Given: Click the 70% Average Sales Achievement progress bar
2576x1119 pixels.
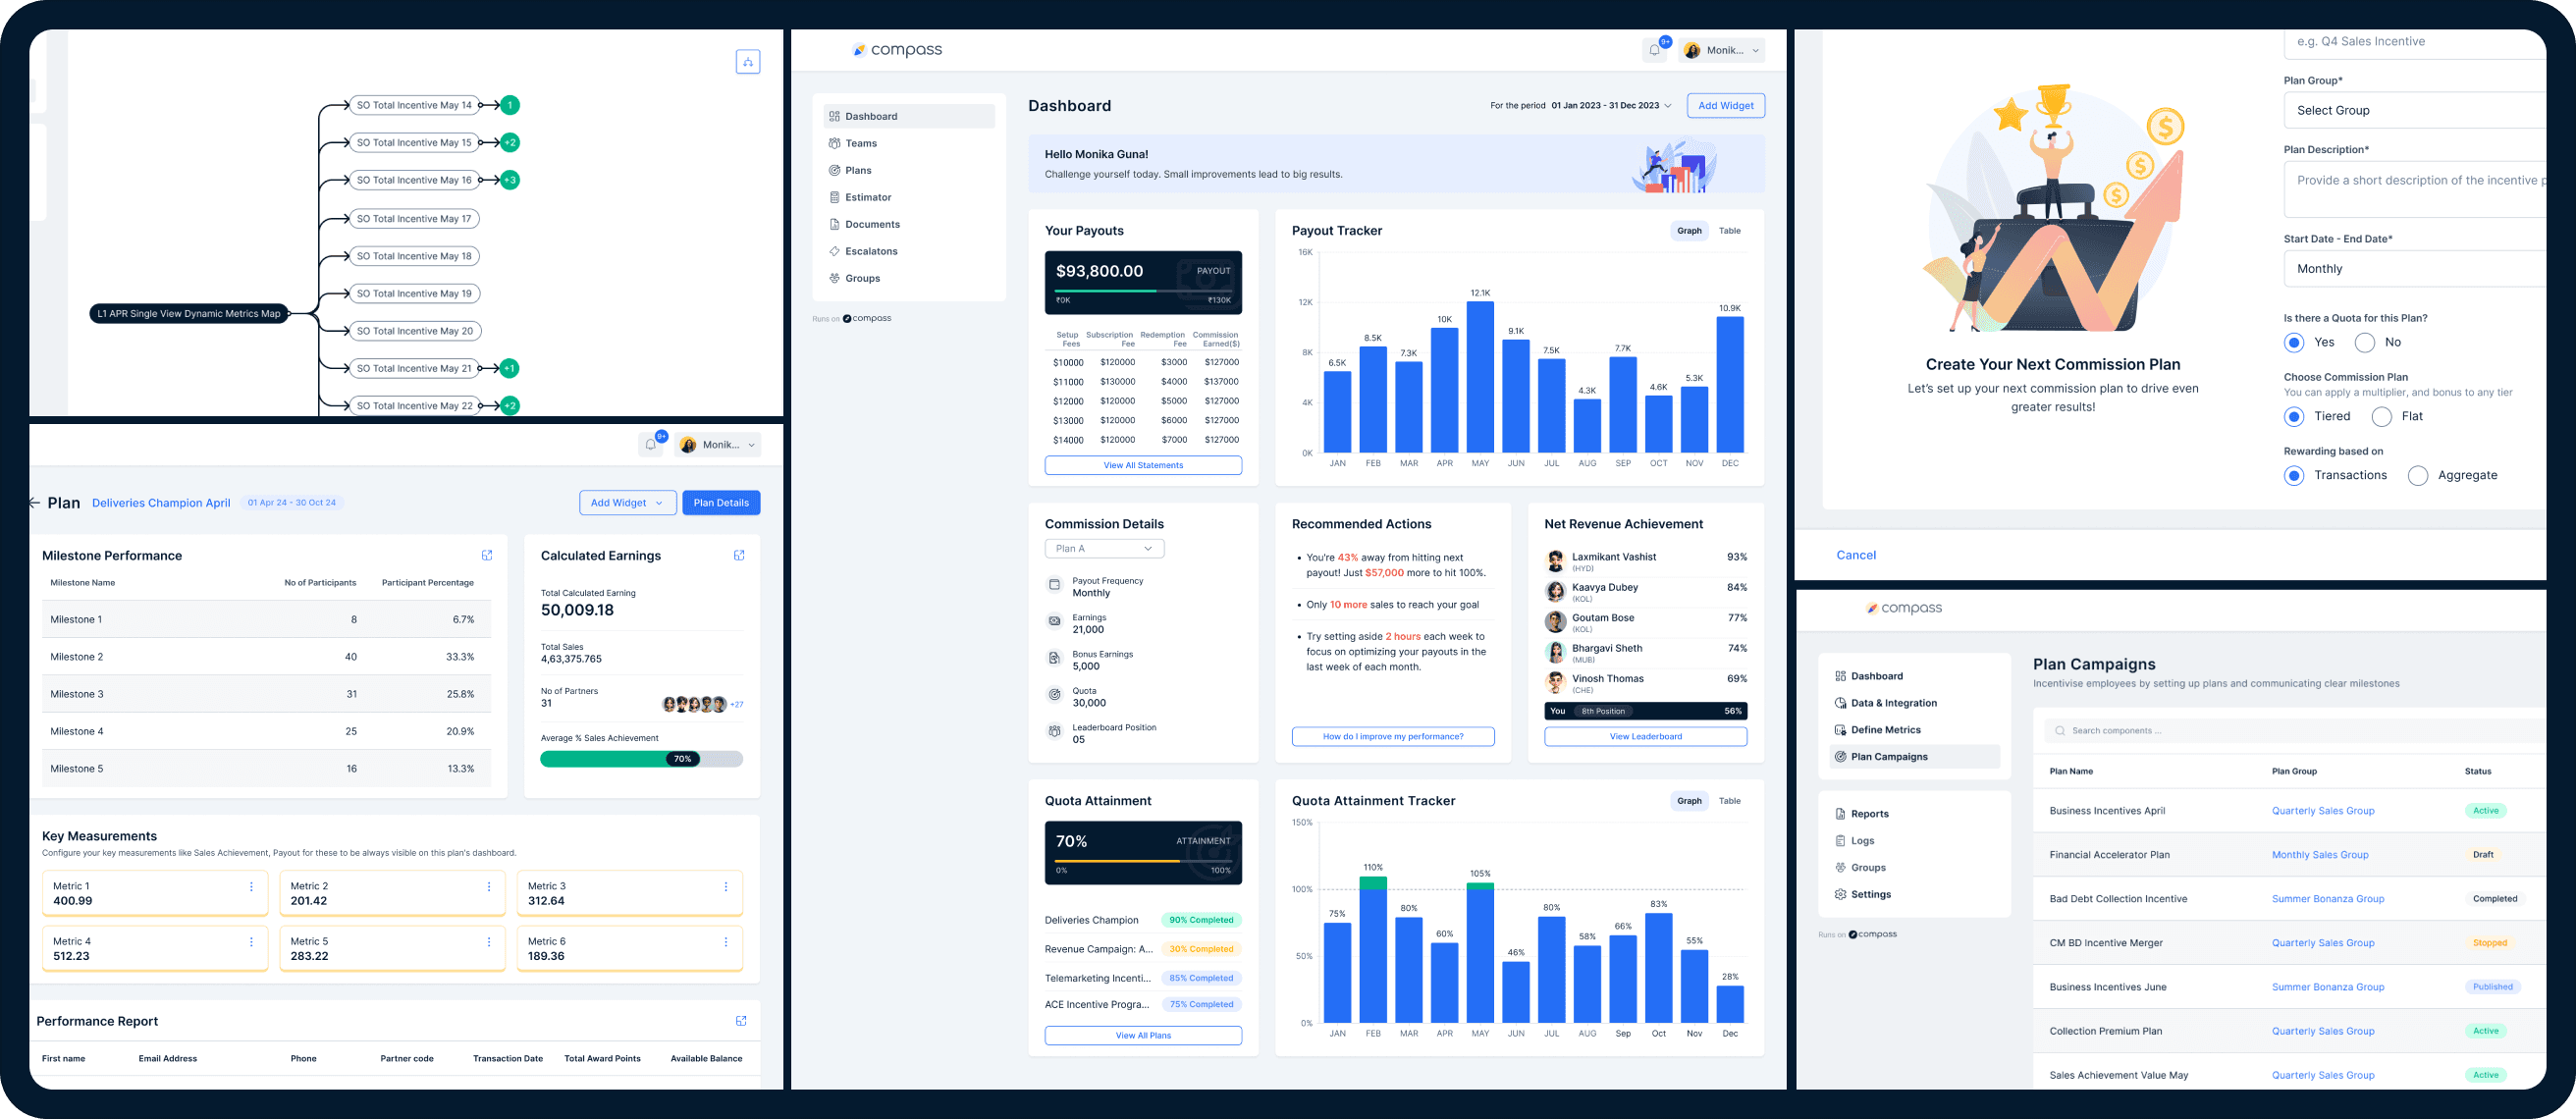Looking at the screenshot, I should point(641,760).
